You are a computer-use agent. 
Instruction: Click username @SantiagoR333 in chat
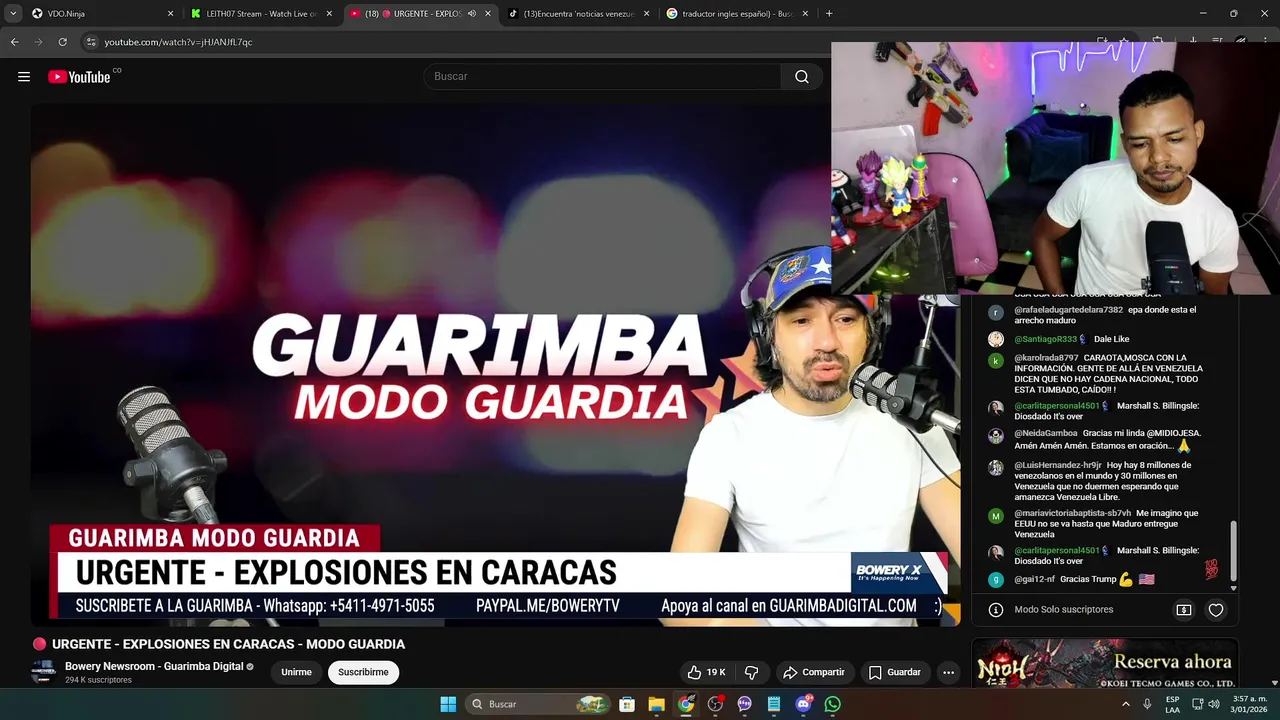[1046, 339]
